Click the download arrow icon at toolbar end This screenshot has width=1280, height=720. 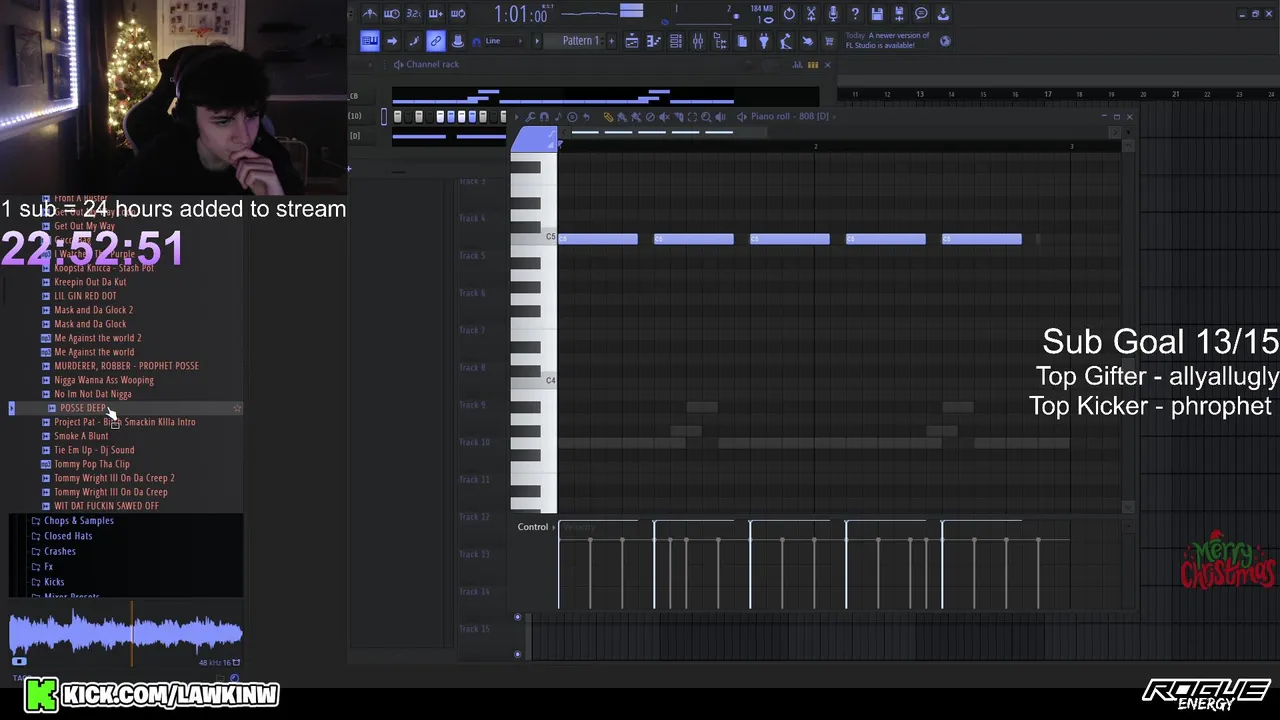pos(943,14)
